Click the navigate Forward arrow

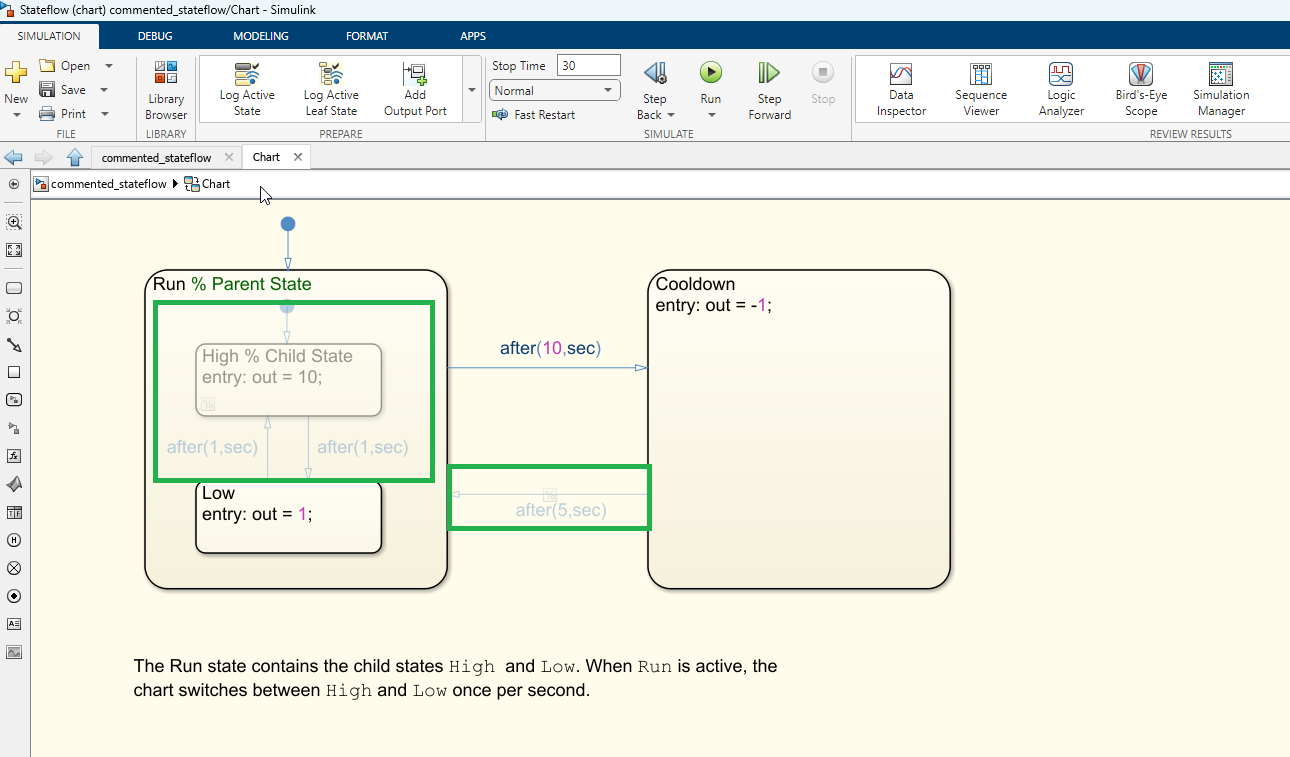coord(44,157)
